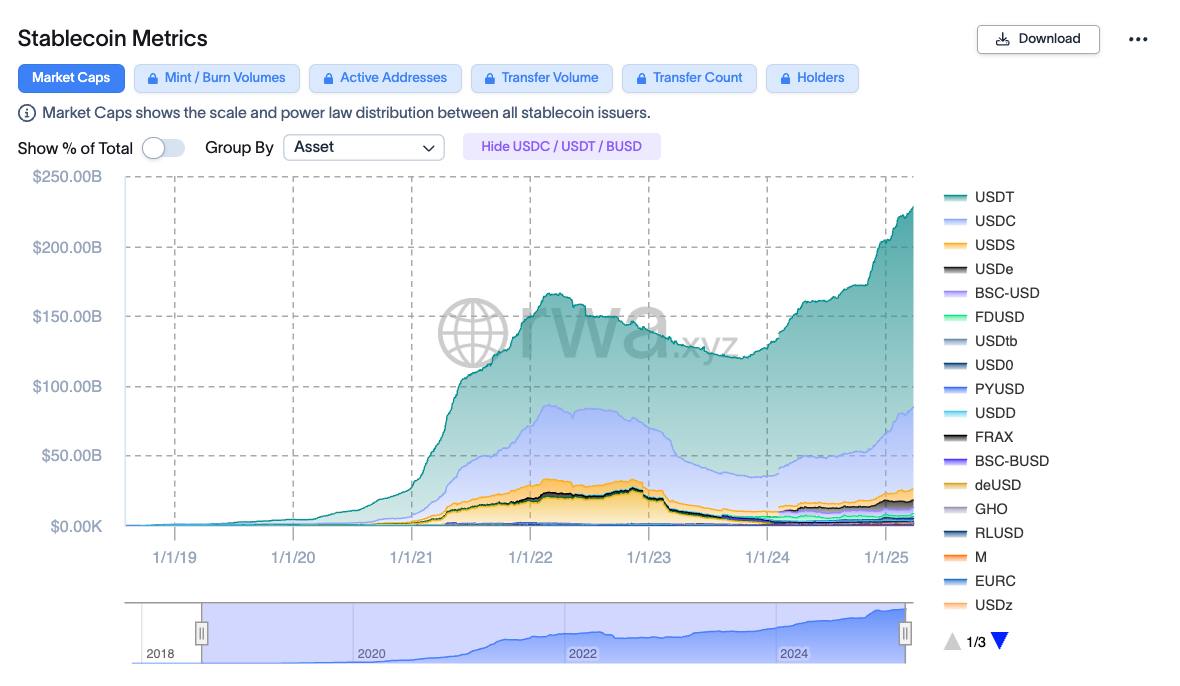This screenshot has width=1180, height=686.
Task: Go to previous legend page with gray arrow
Action: click(x=952, y=642)
